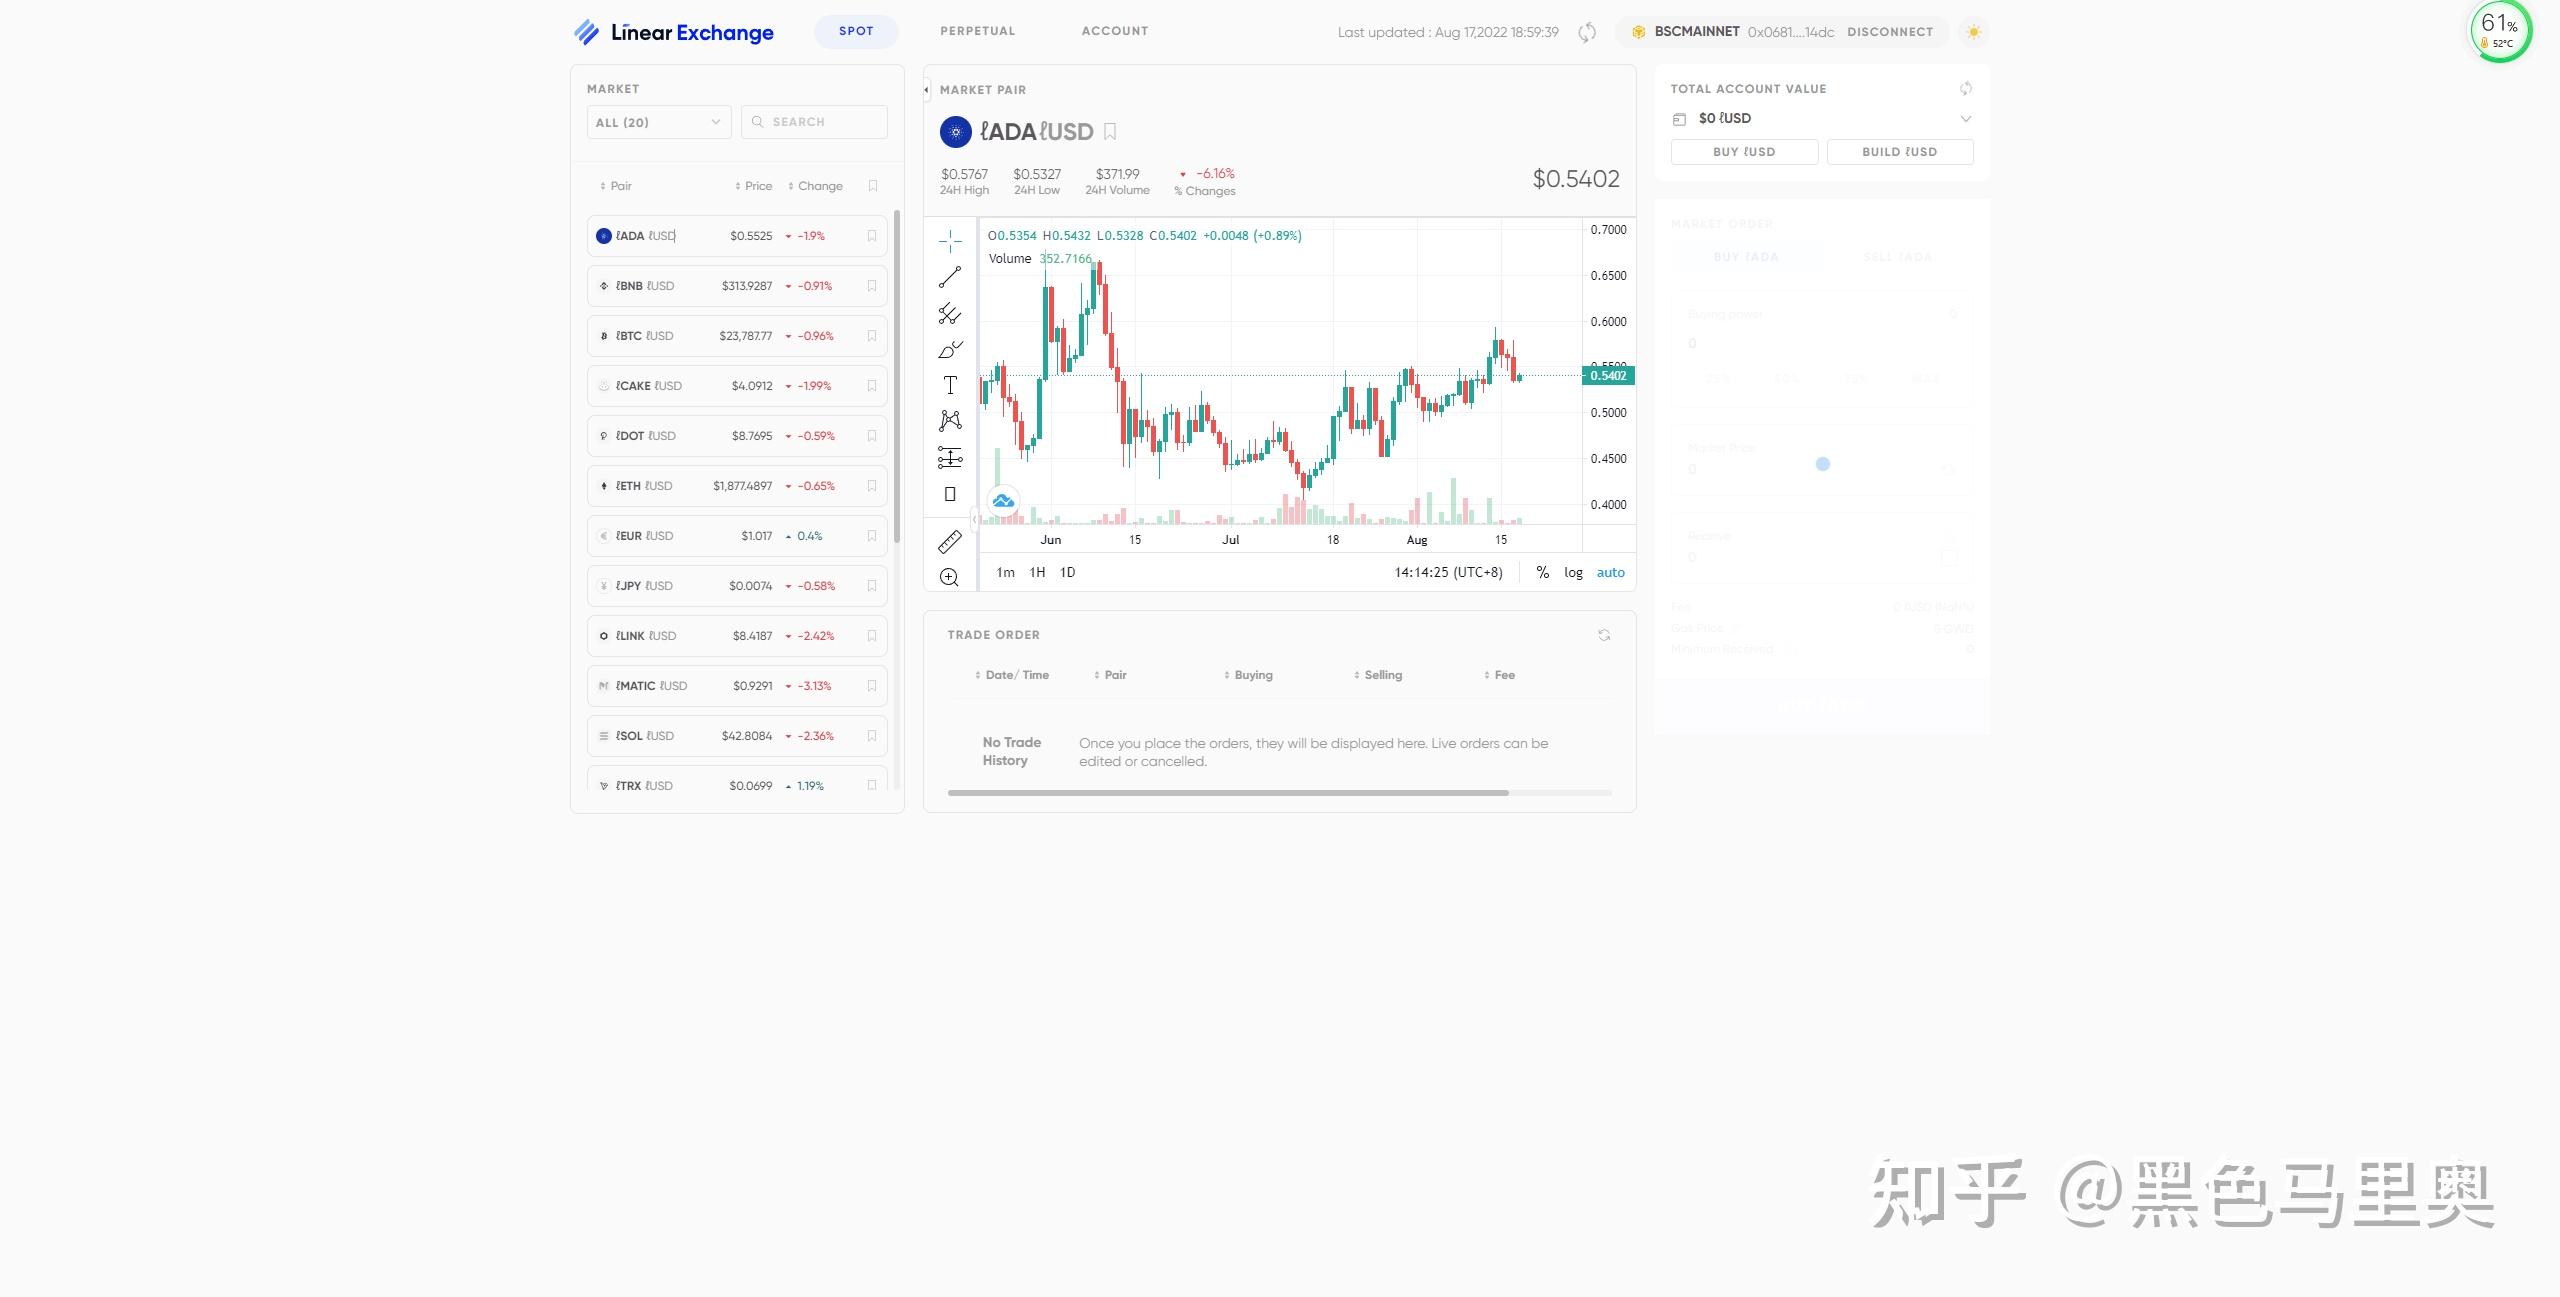2560x1297 pixels.
Task: Select the ruler measure tool
Action: tap(949, 542)
